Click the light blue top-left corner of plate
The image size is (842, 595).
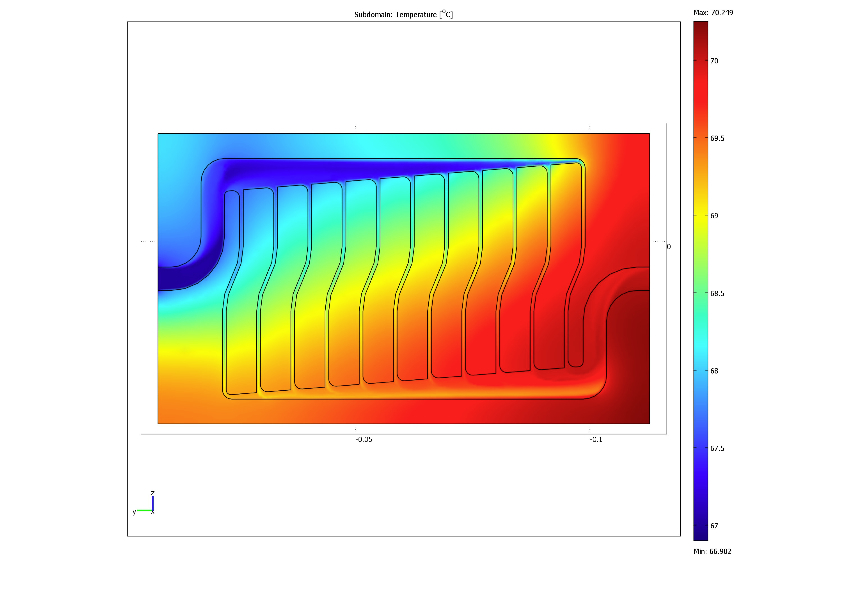175,148
